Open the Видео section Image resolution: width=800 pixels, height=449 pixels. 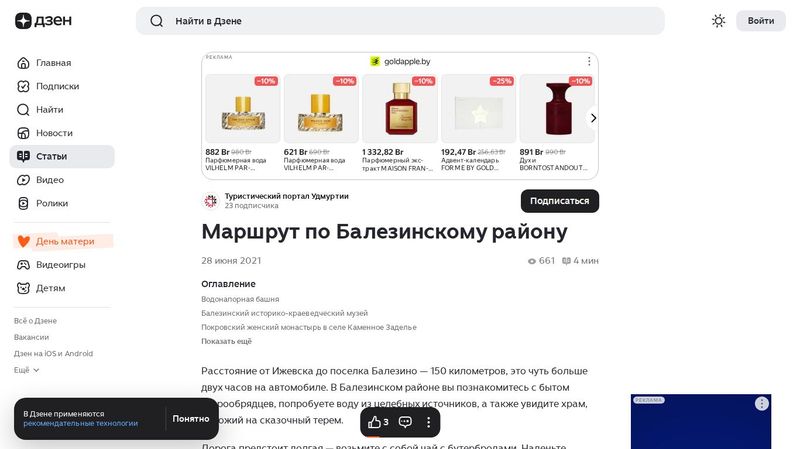50,180
